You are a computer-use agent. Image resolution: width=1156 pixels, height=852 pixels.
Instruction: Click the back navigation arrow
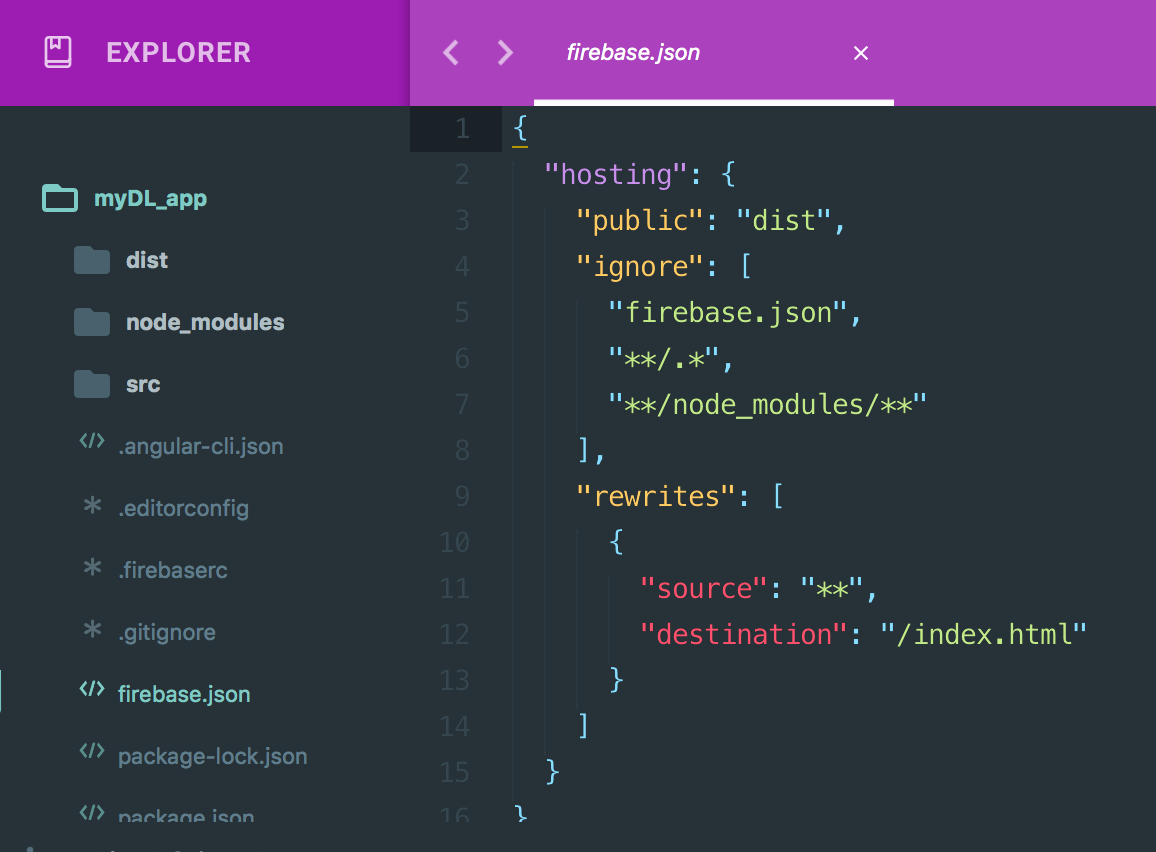tap(450, 52)
